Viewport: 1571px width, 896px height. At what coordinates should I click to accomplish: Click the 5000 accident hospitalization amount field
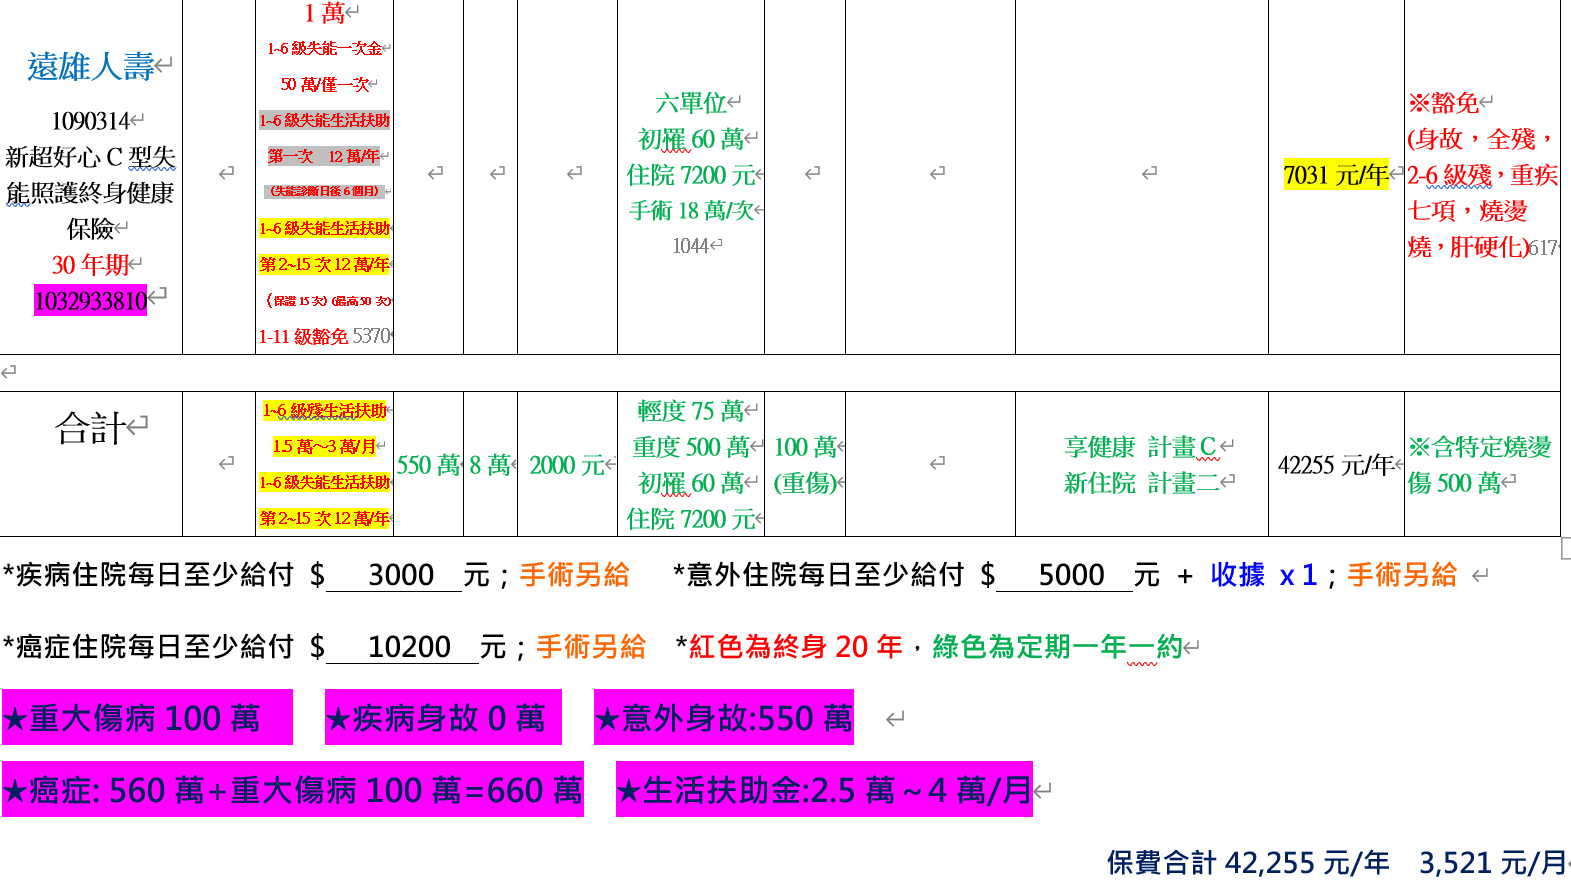pyautogui.click(x=1070, y=575)
